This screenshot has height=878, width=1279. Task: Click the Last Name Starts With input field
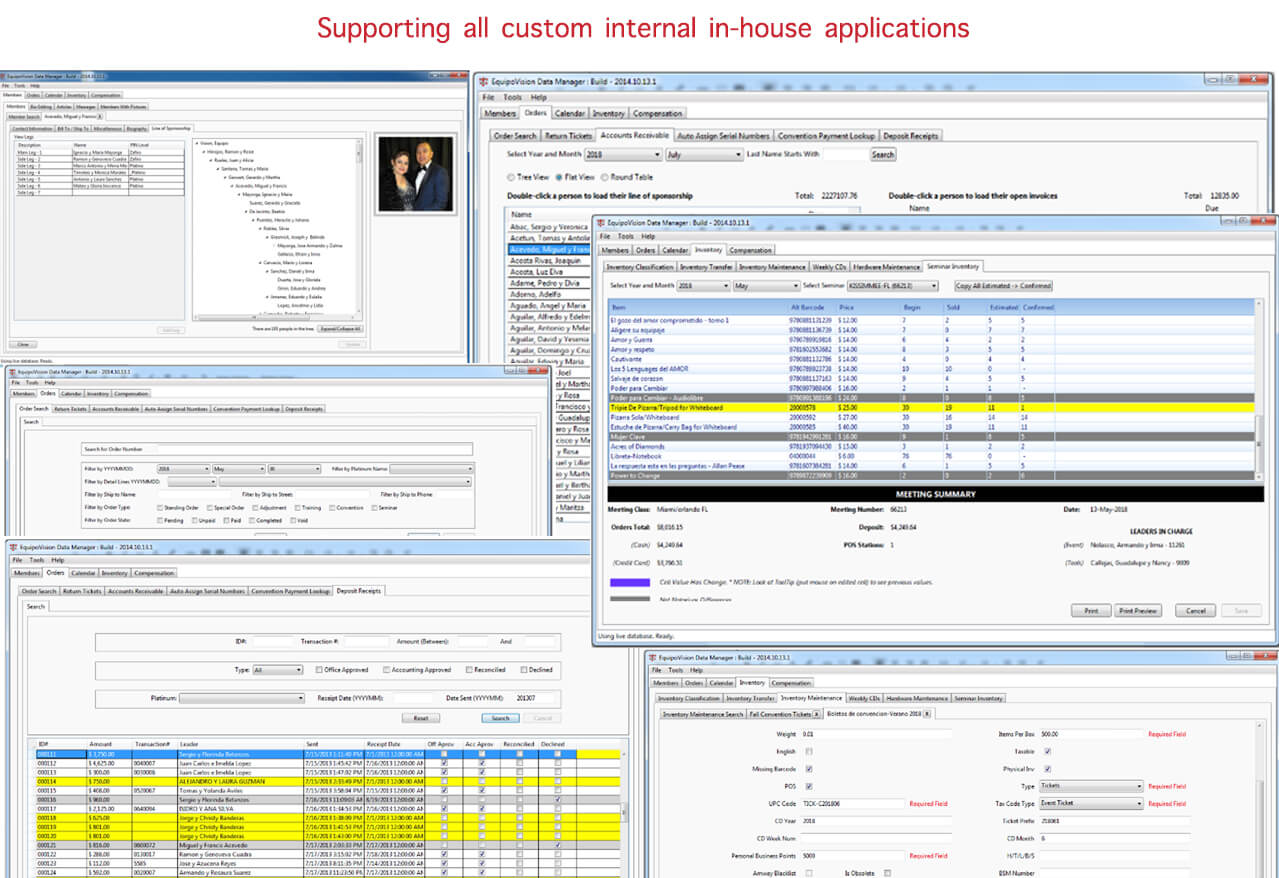[x=845, y=155]
